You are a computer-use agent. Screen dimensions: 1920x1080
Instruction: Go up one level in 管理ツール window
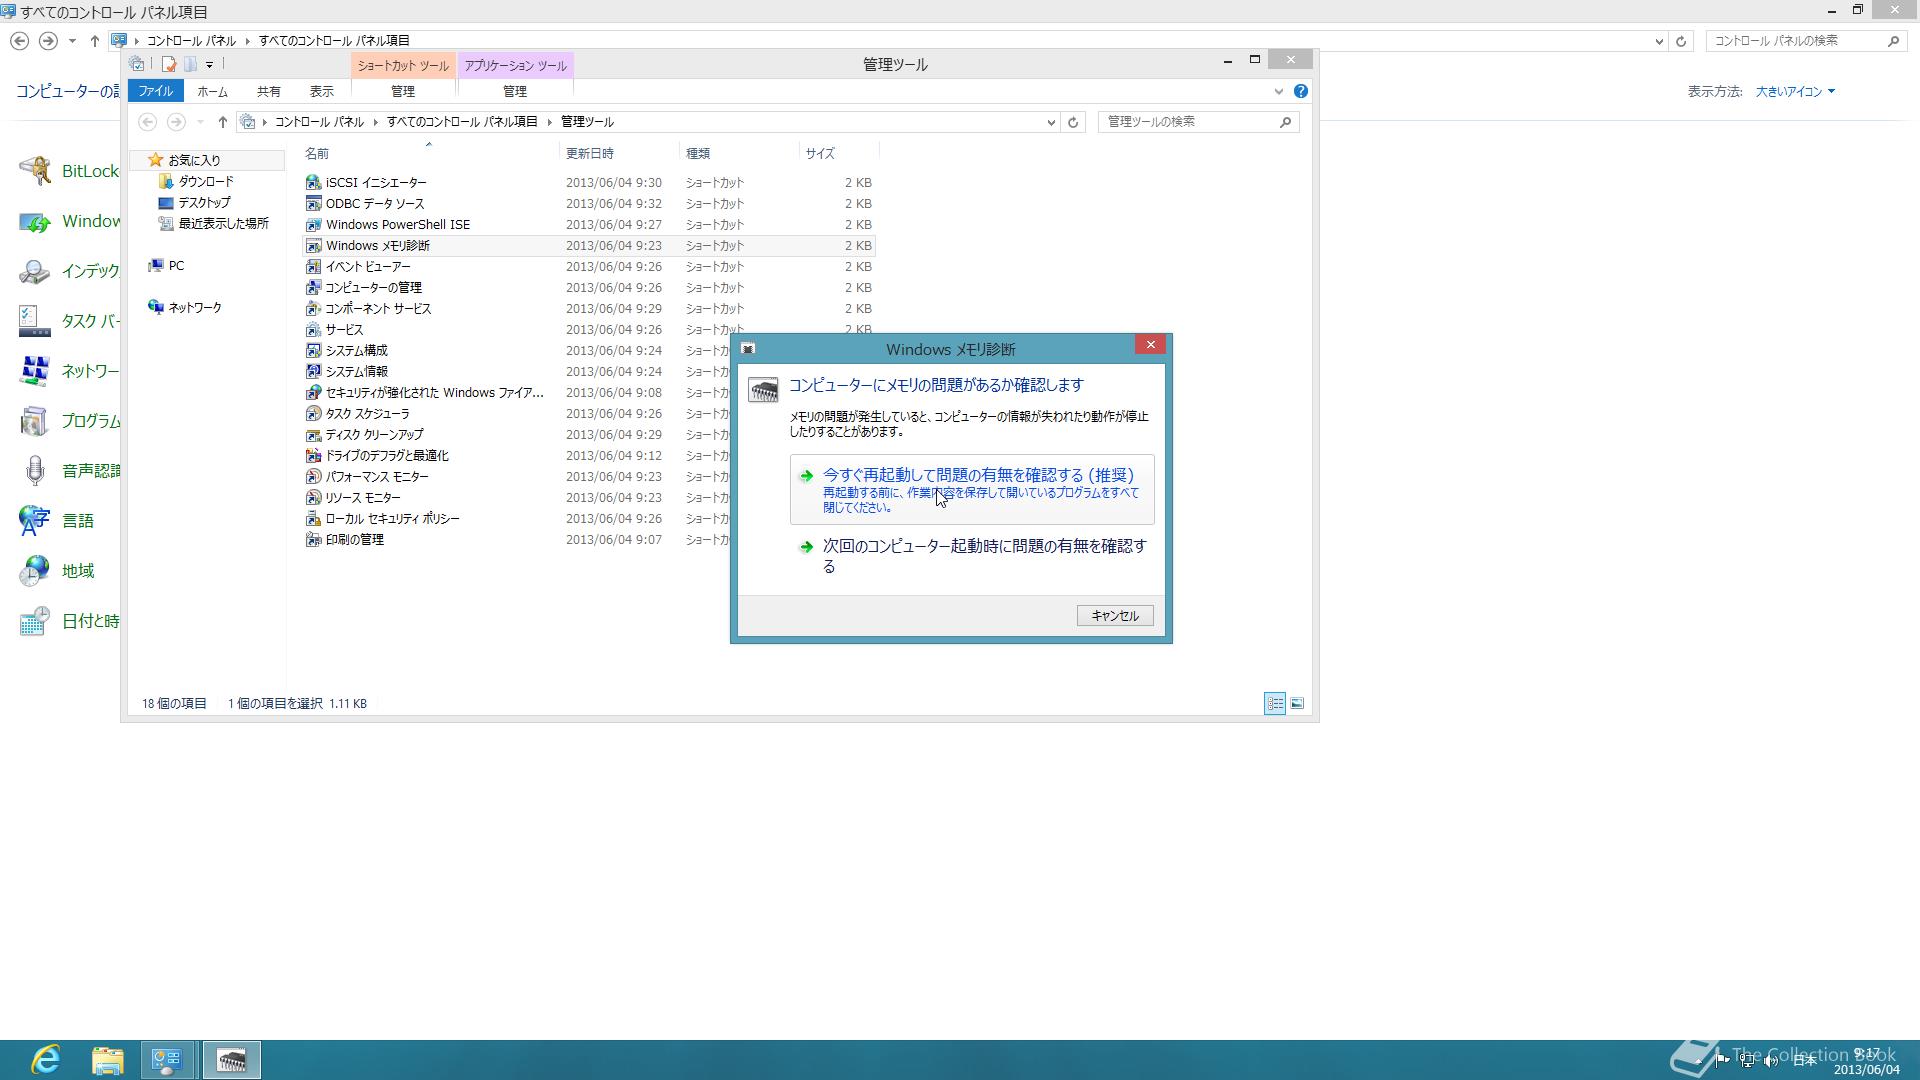(222, 122)
